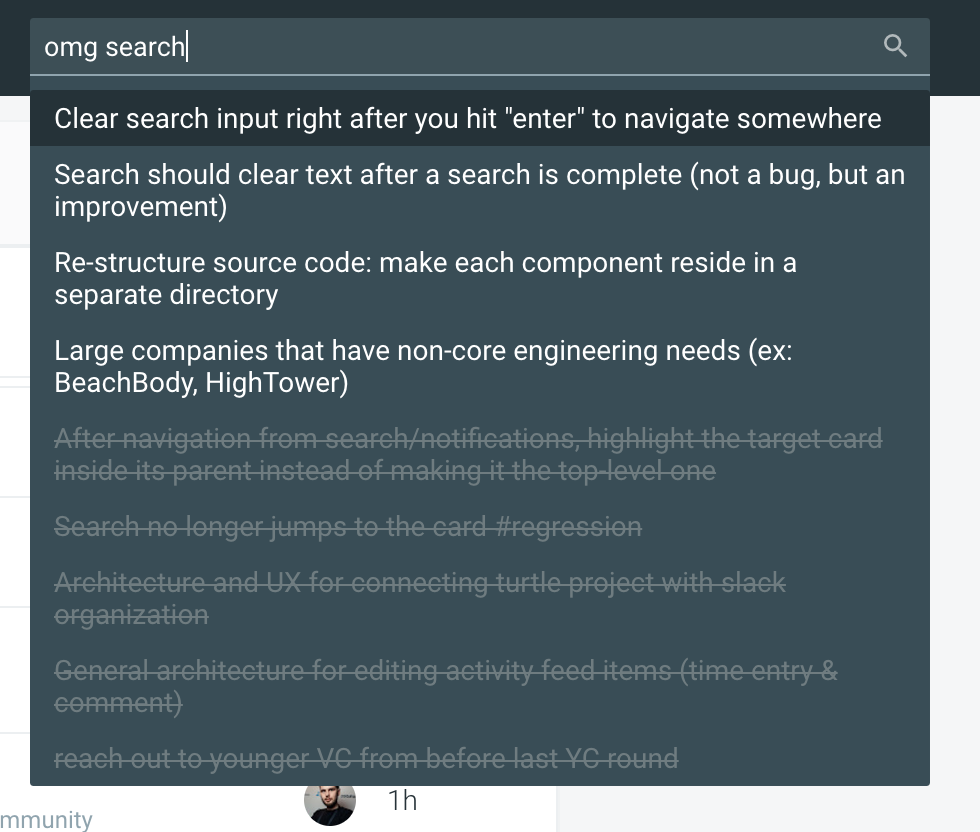This screenshot has height=832, width=980.
Task: Click the "#regression" tag in the results
Action: click(x=568, y=527)
